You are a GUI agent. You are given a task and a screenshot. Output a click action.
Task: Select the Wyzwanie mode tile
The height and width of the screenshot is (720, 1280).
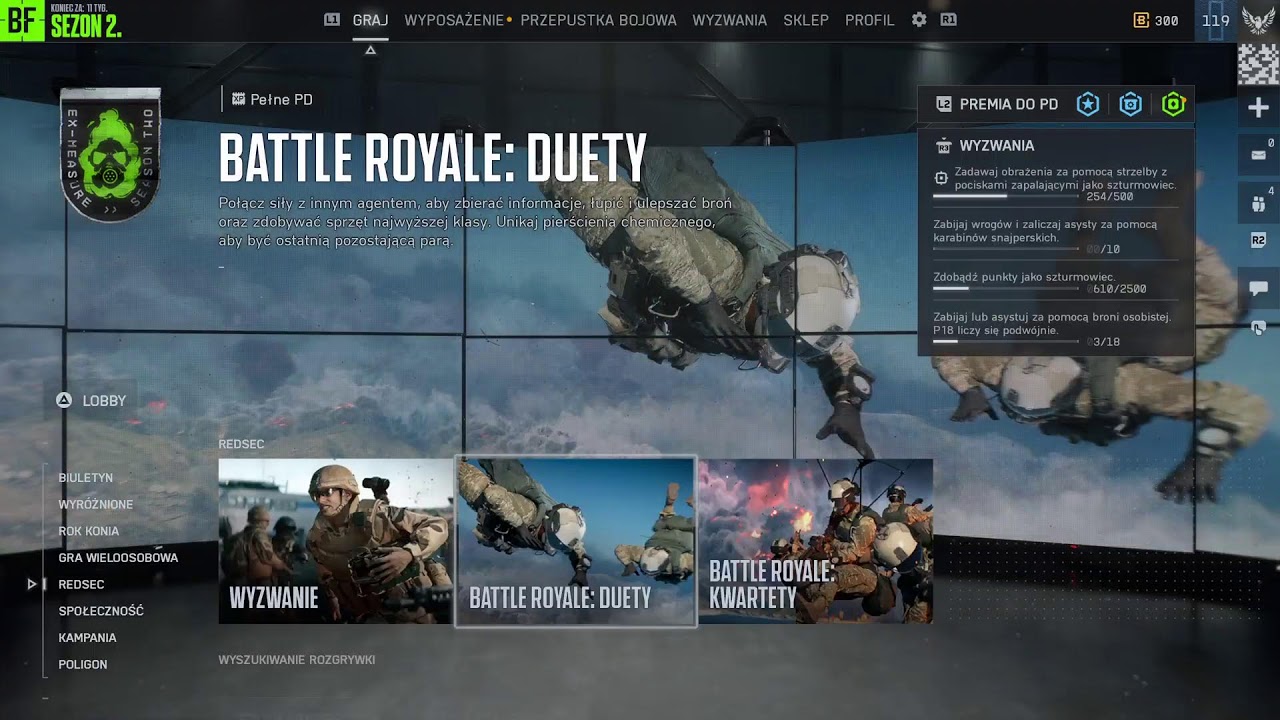pos(336,541)
